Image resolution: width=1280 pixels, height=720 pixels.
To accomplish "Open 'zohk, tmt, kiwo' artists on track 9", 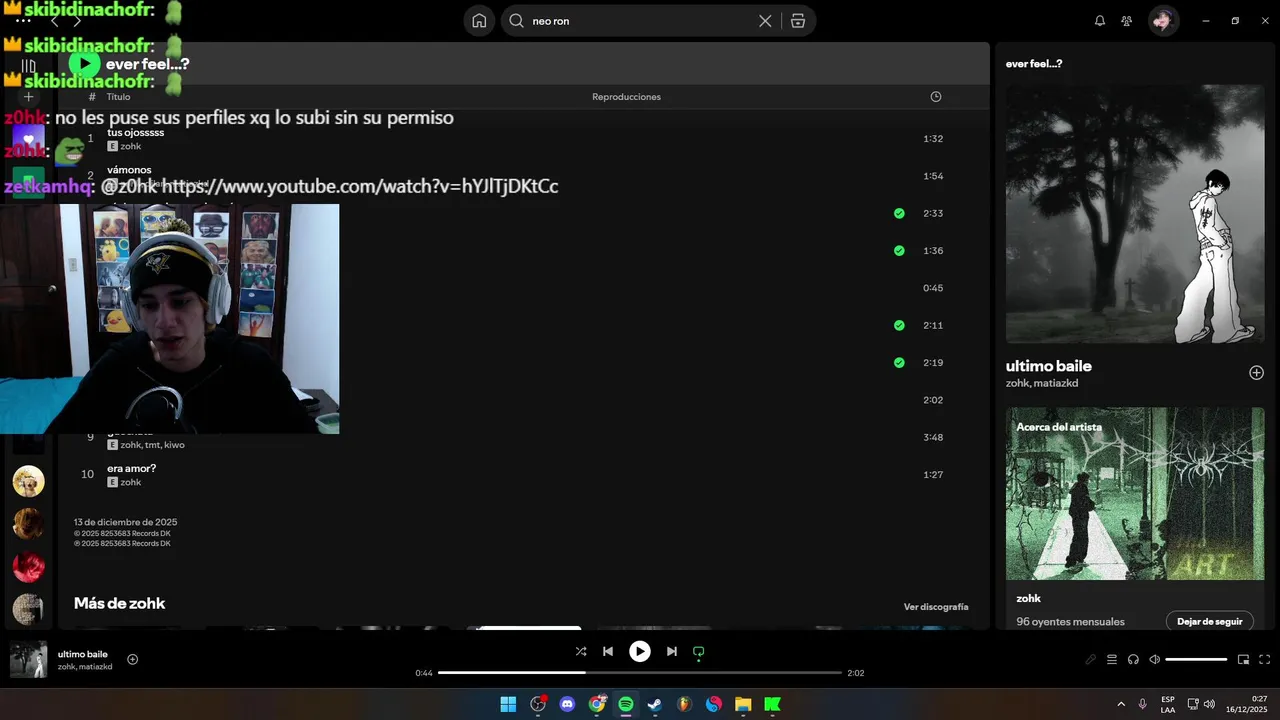I will coord(152,445).
